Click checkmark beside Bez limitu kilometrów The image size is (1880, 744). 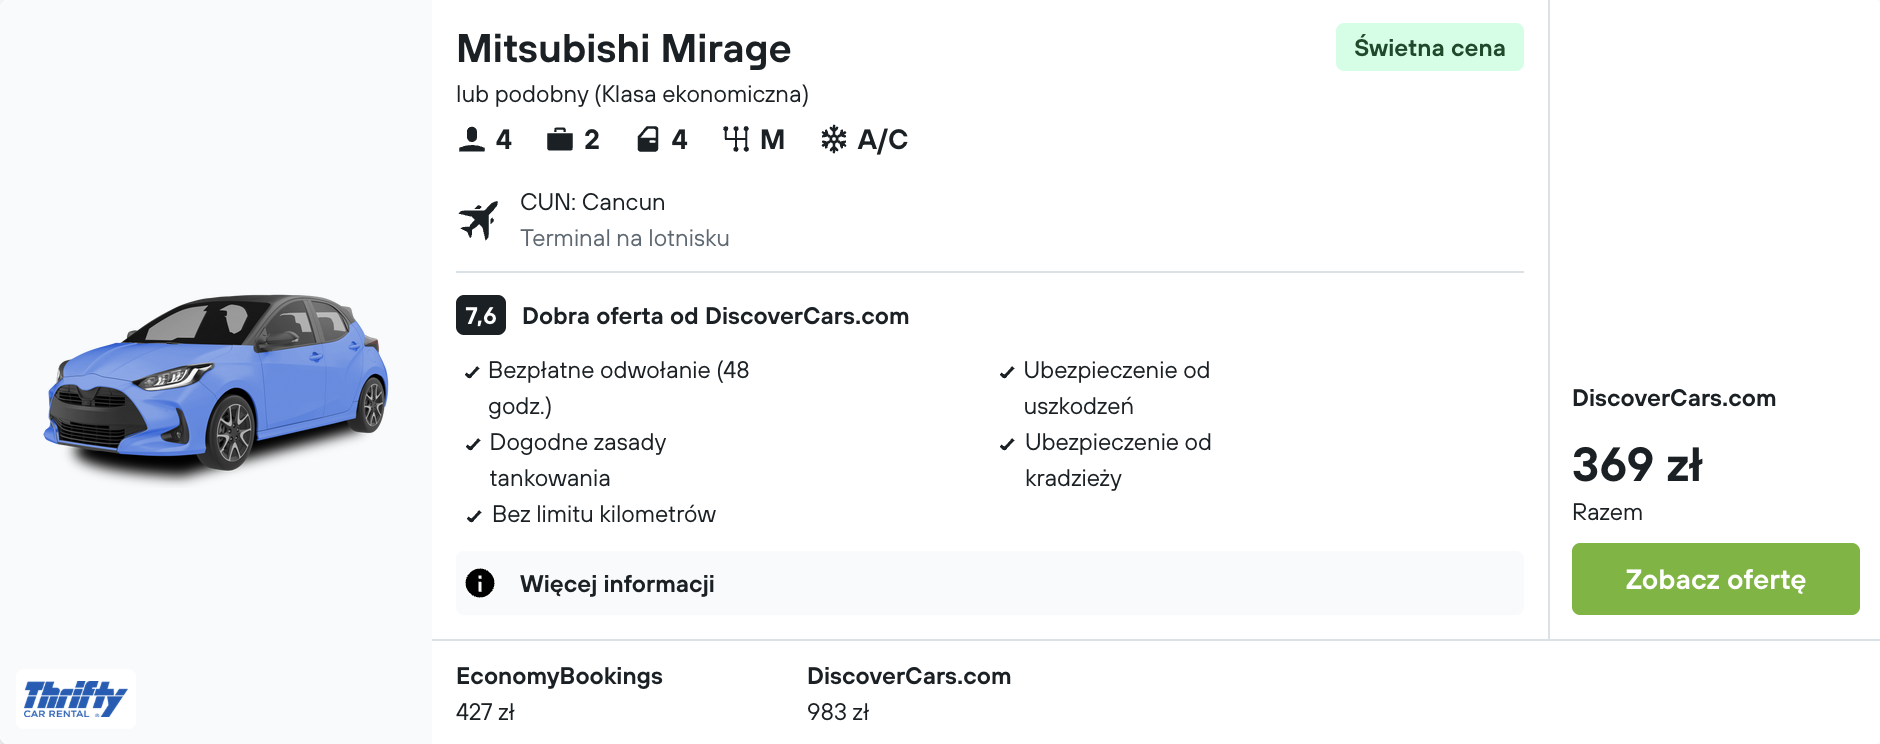(x=474, y=516)
